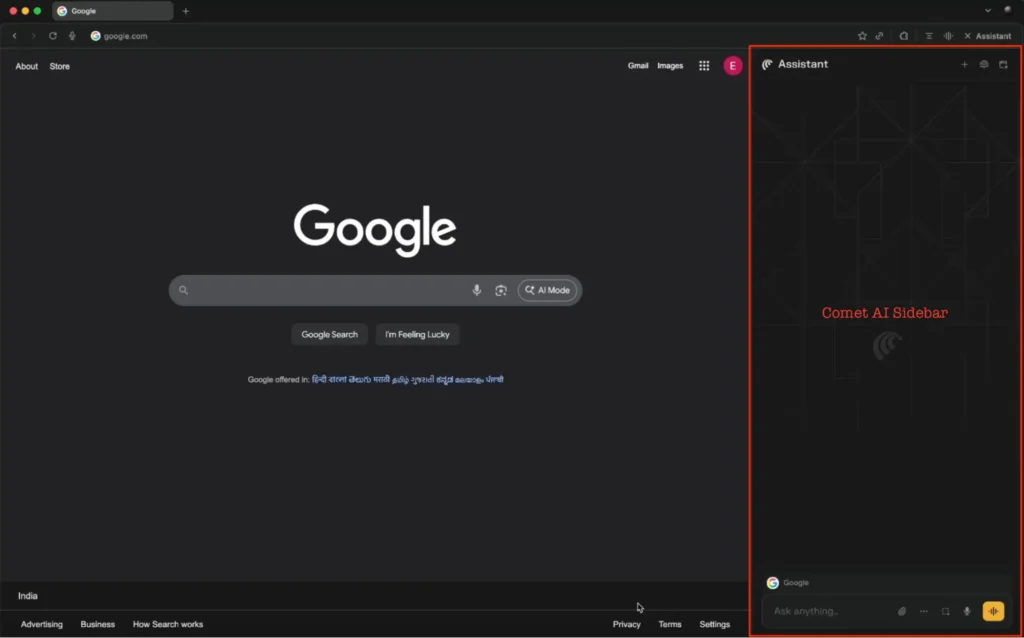This screenshot has height=638, width=1024.
Task: Start a new Assistant chat with plus icon
Action: coord(964,64)
